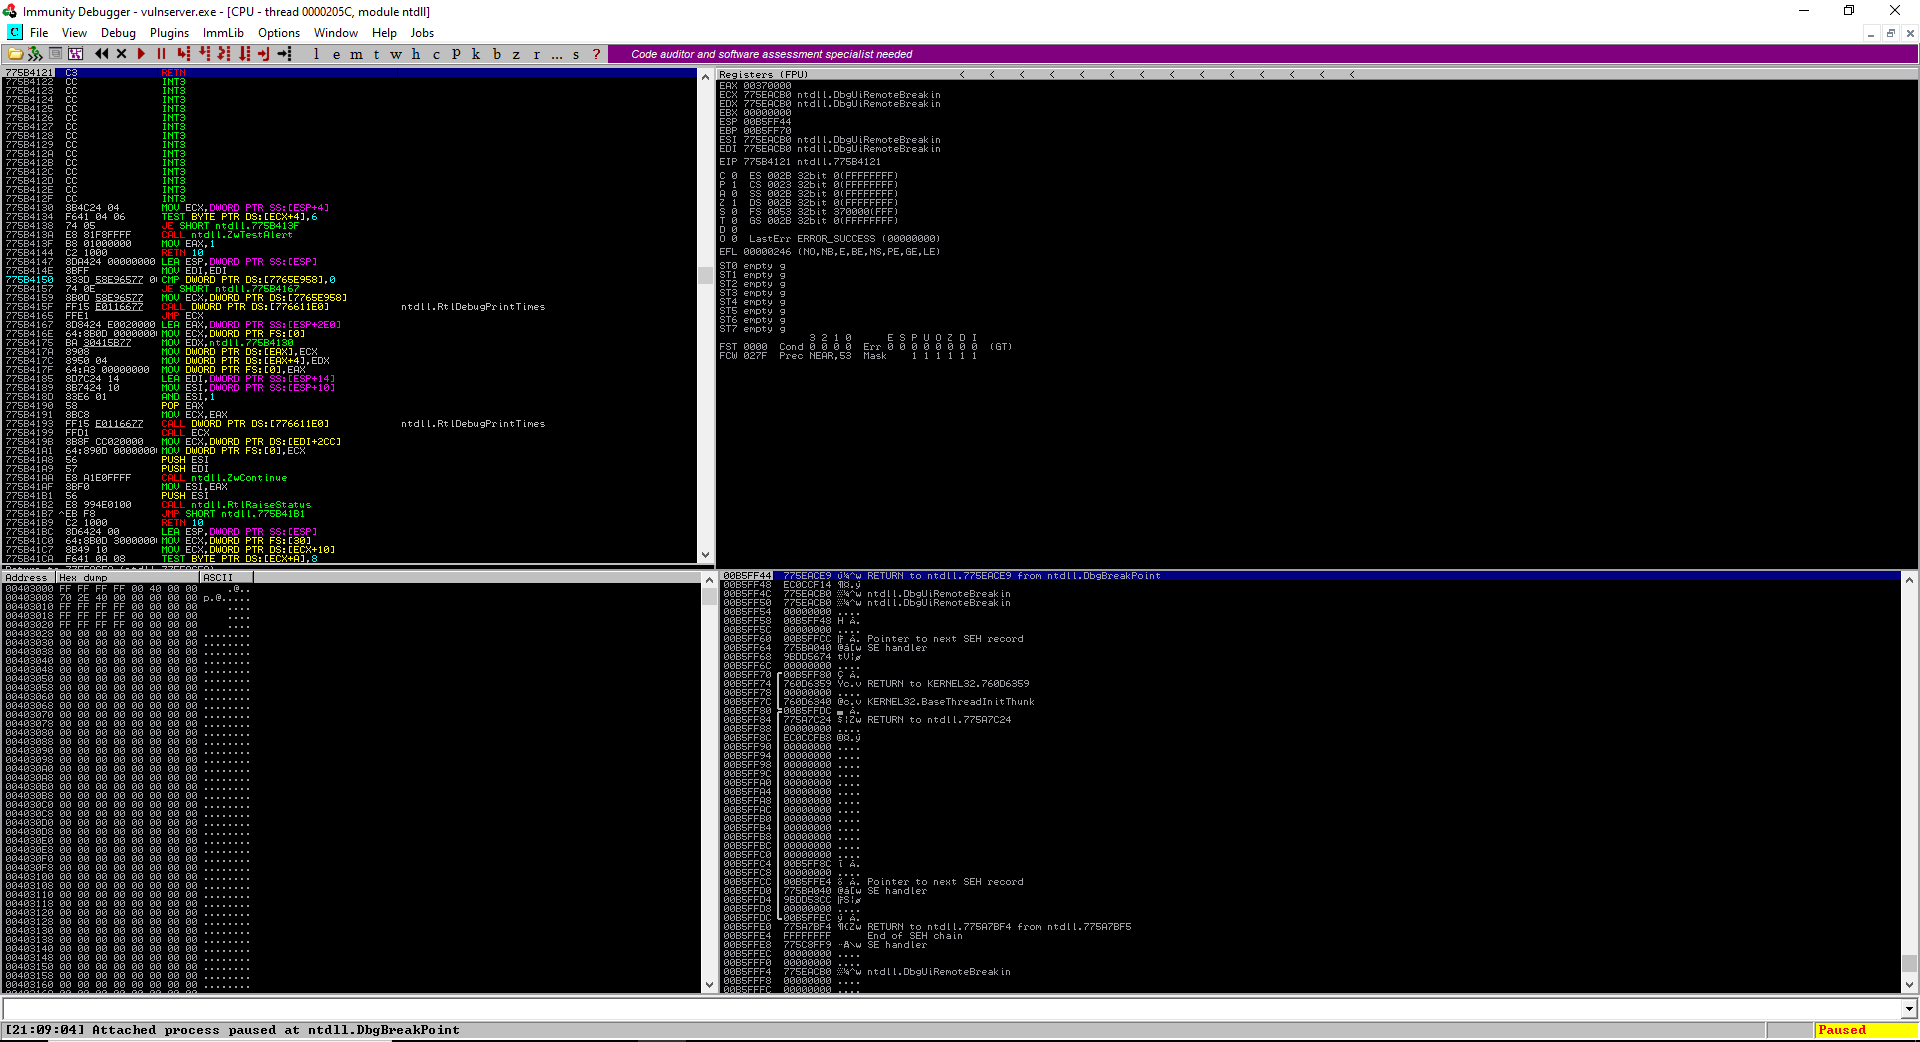This screenshot has height=1042, width=1920.
Task: Open the File menu
Action: [x=39, y=33]
